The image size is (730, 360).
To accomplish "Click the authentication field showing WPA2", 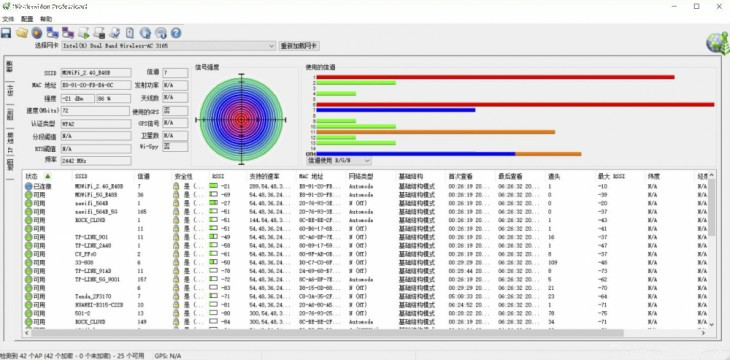I will pos(96,123).
